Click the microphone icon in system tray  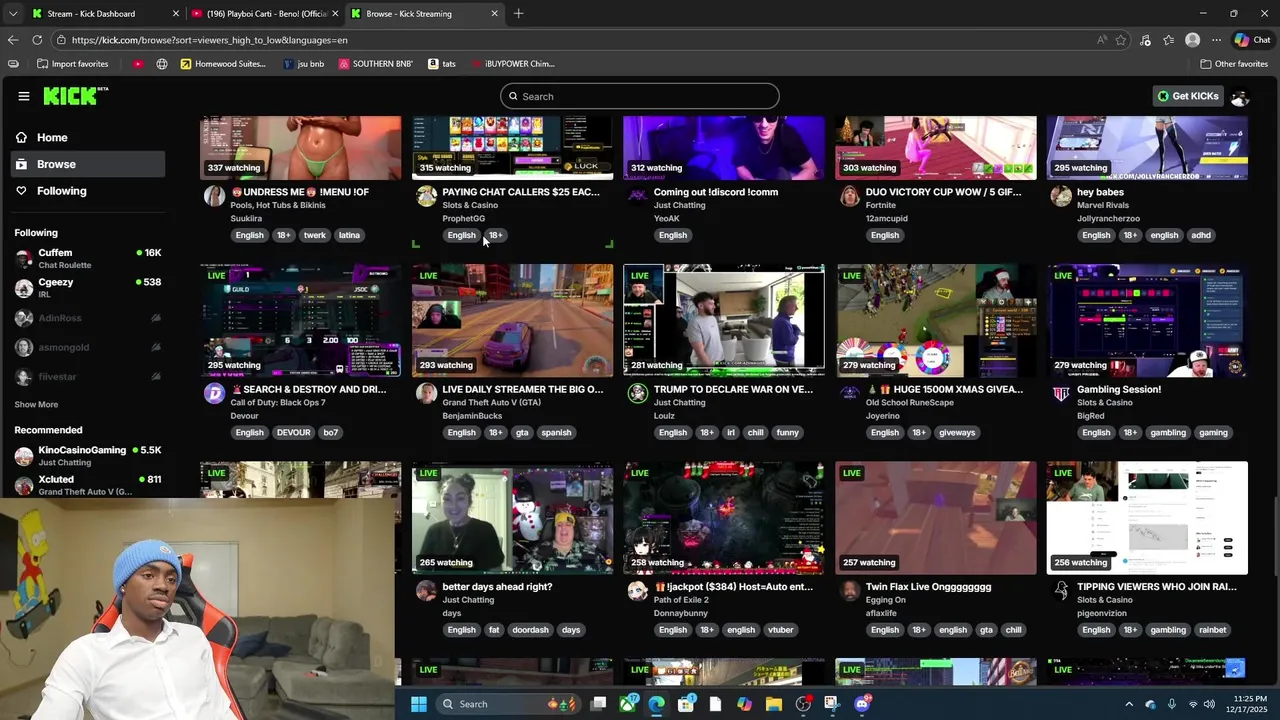(x=1171, y=704)
